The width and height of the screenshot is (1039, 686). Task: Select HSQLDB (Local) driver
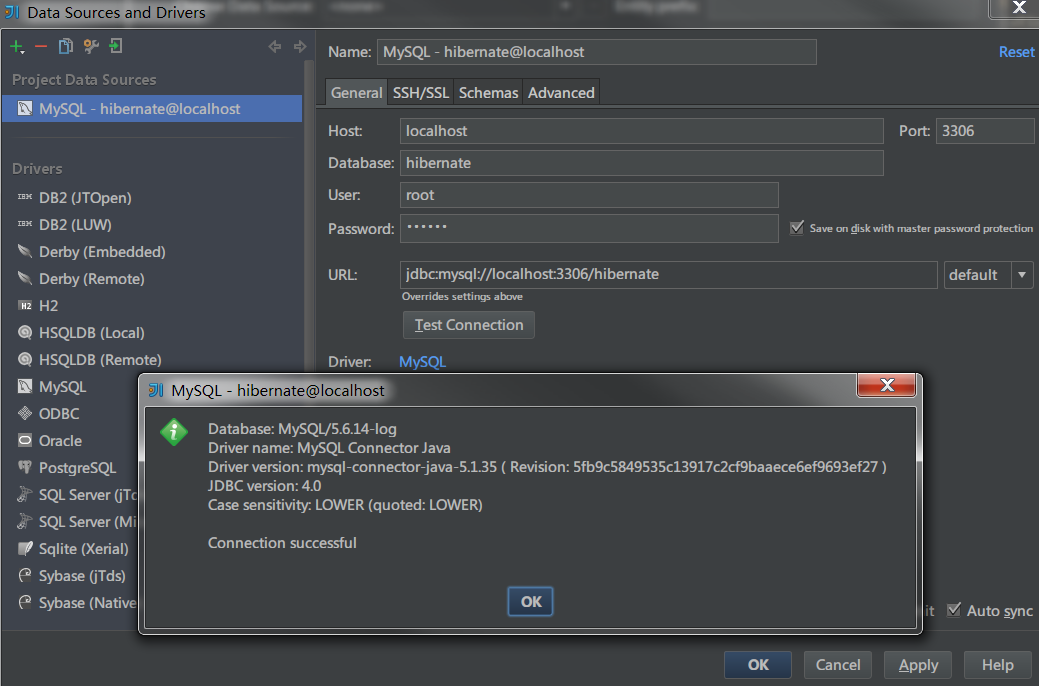click(91, 333)
